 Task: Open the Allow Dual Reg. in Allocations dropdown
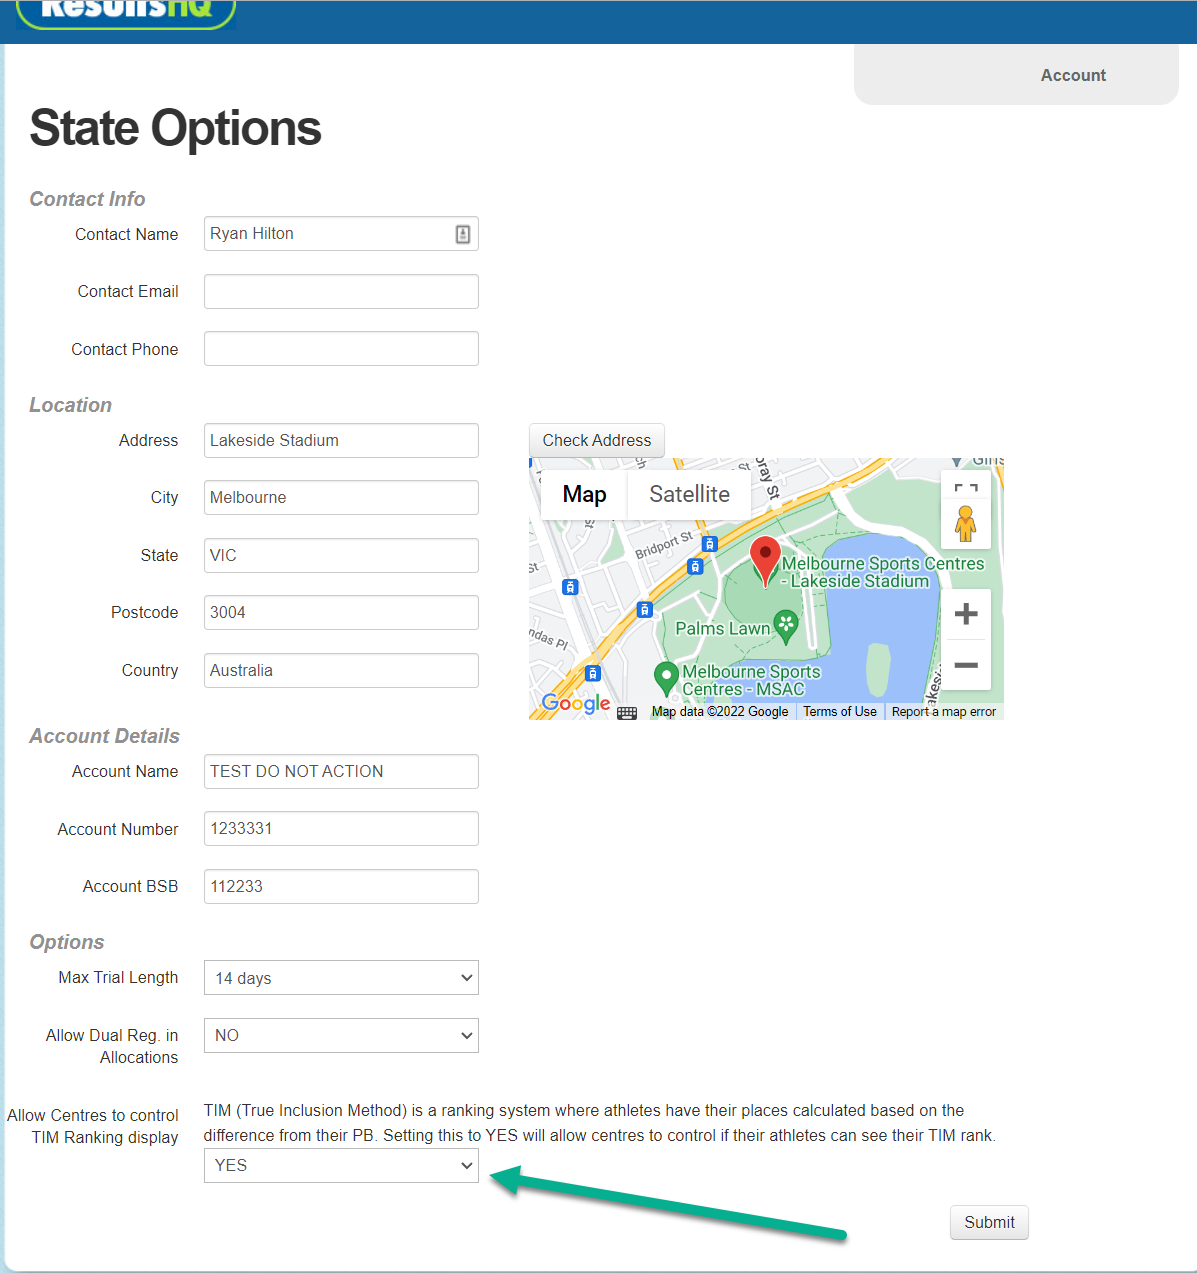pos(341,1036)
